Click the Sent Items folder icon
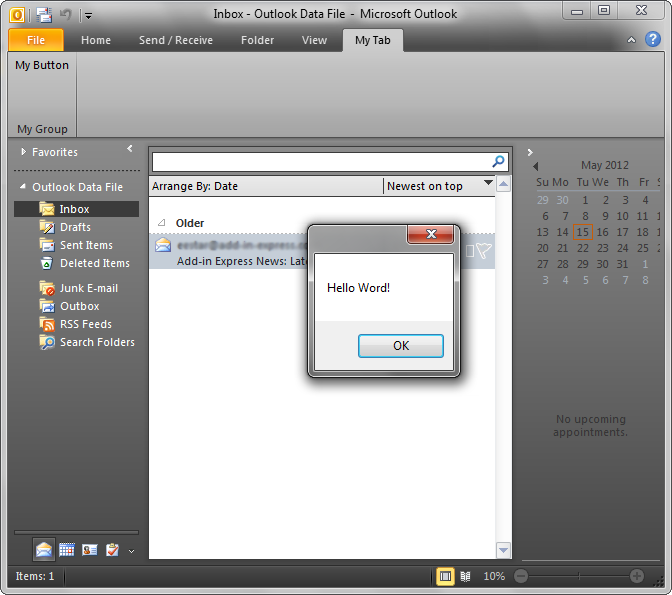The image size is (672, 595). pos(47,245)
